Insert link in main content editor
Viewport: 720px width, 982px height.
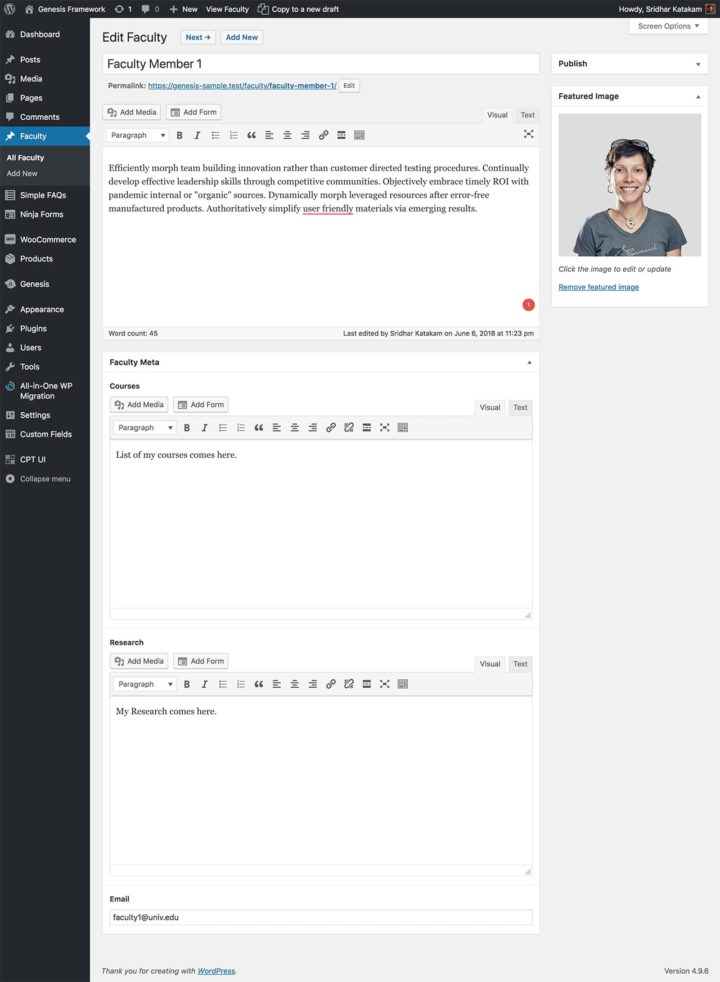tap(323, 135)
